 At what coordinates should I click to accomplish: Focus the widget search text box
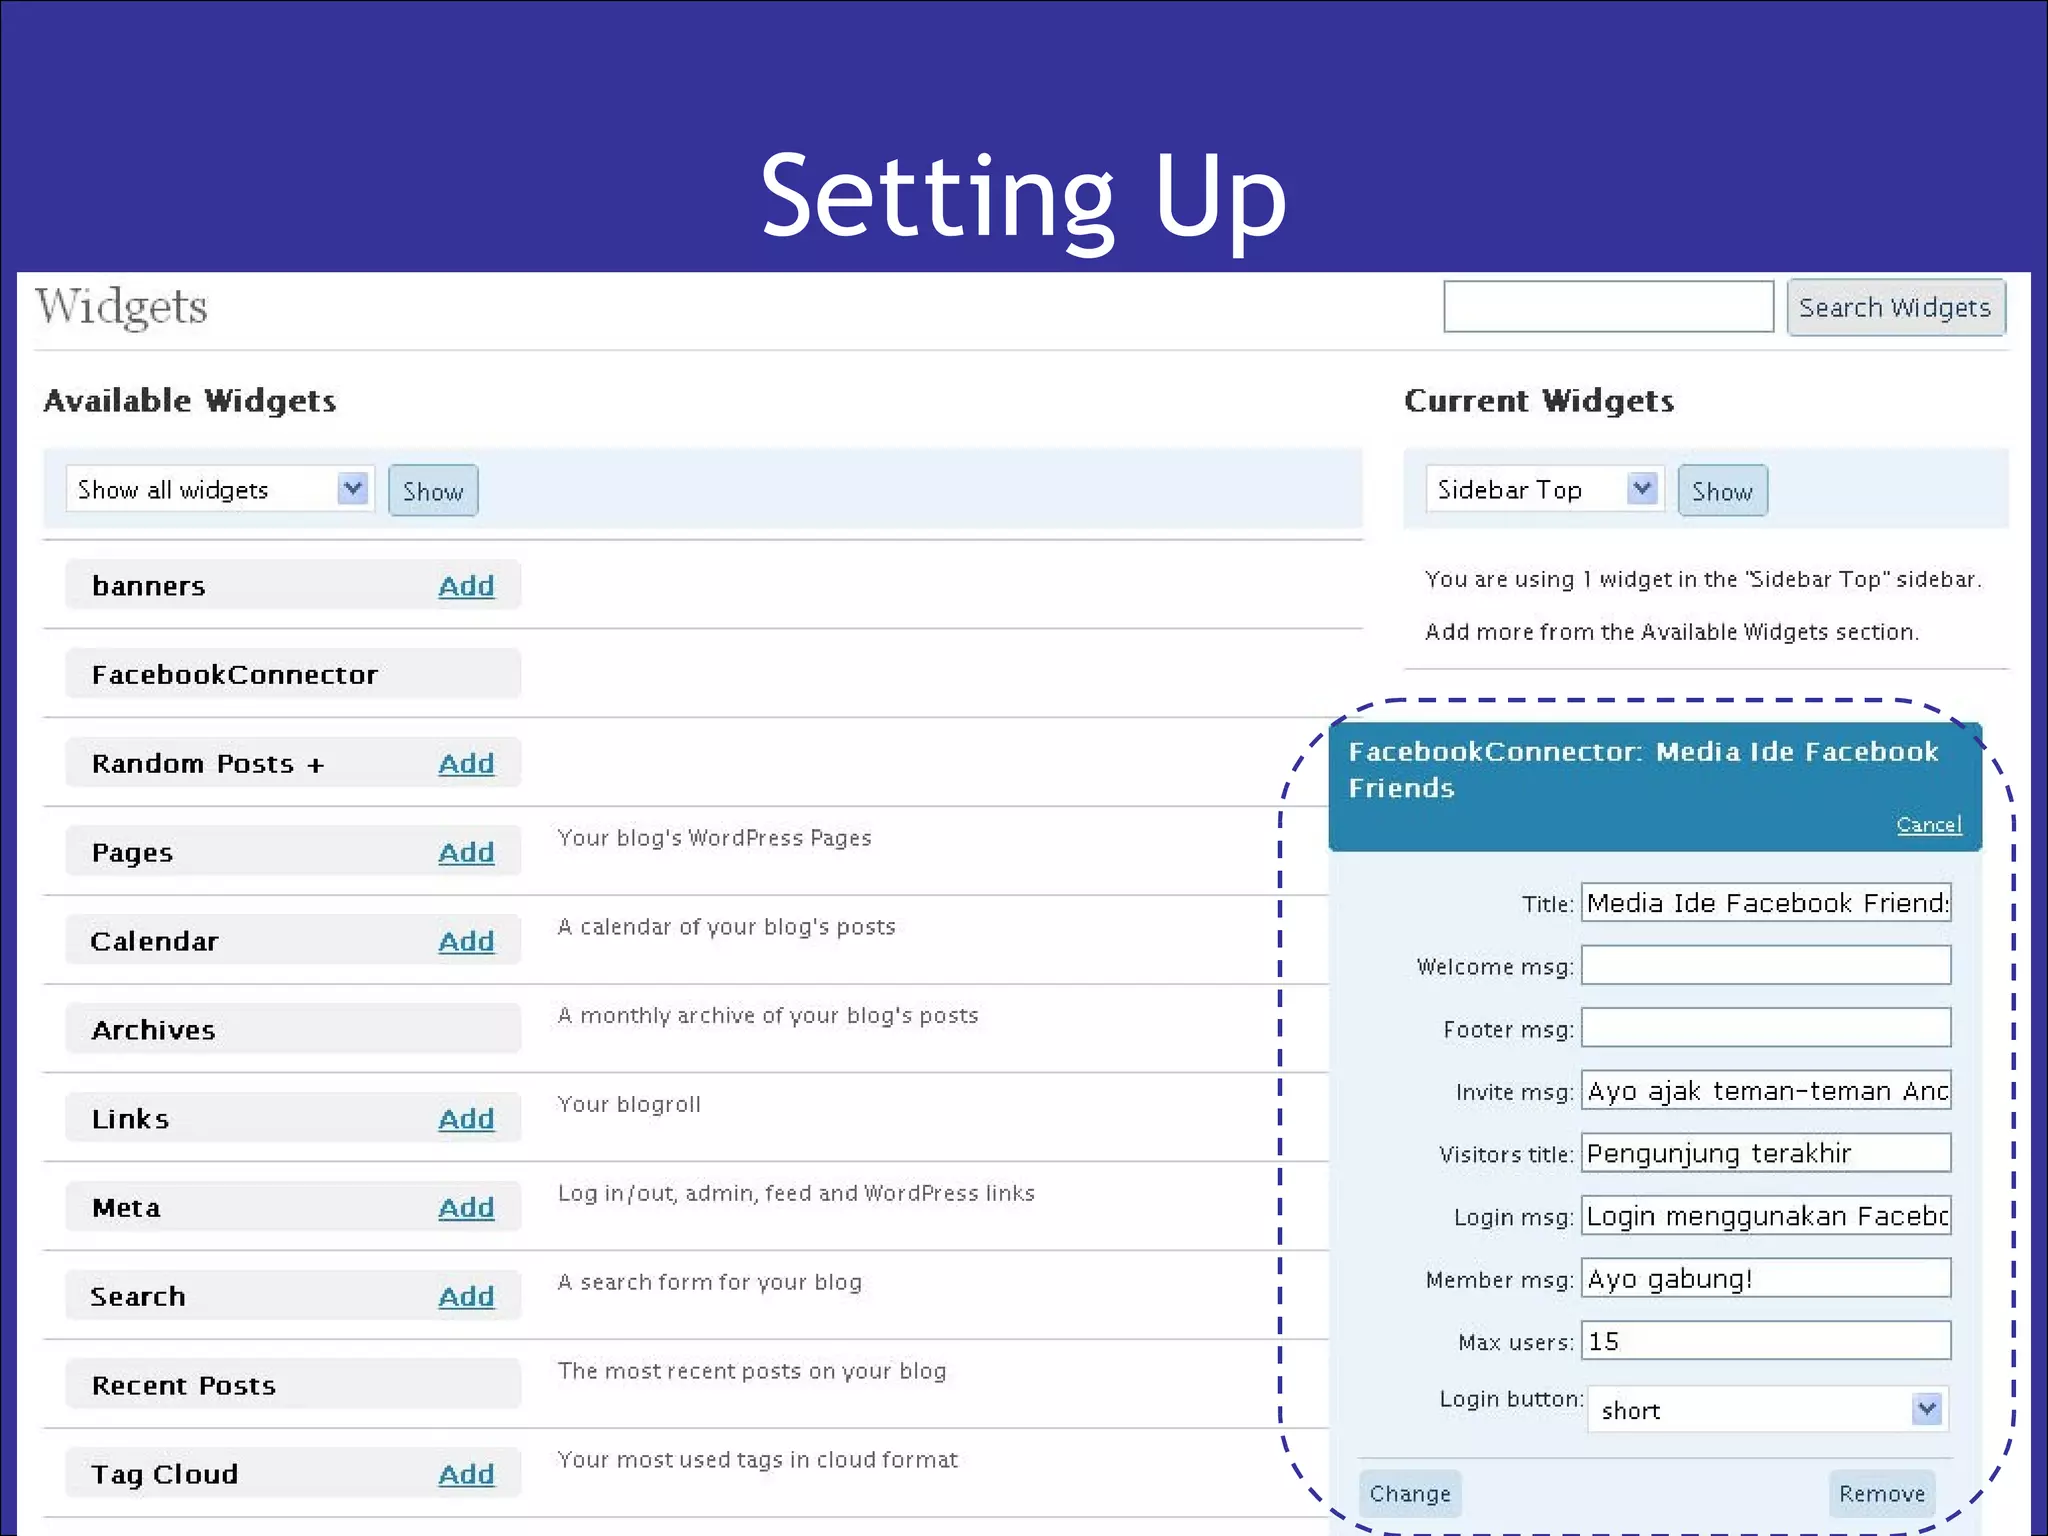click(1608, 307)
